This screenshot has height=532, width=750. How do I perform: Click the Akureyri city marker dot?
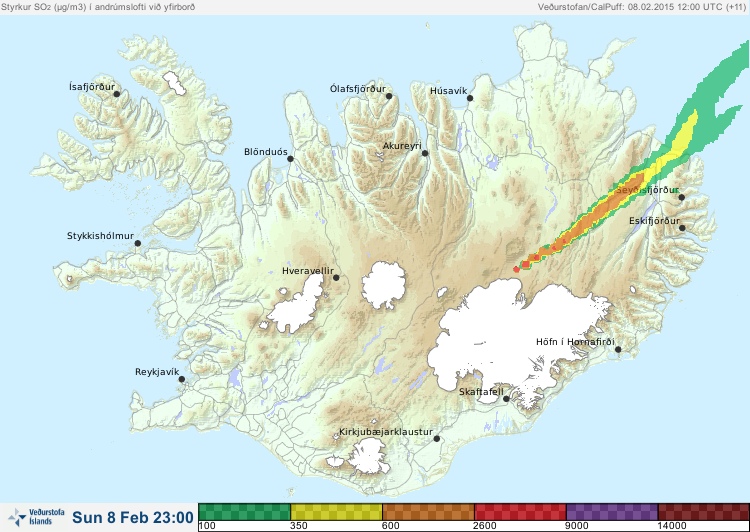[x=425, y=153]
